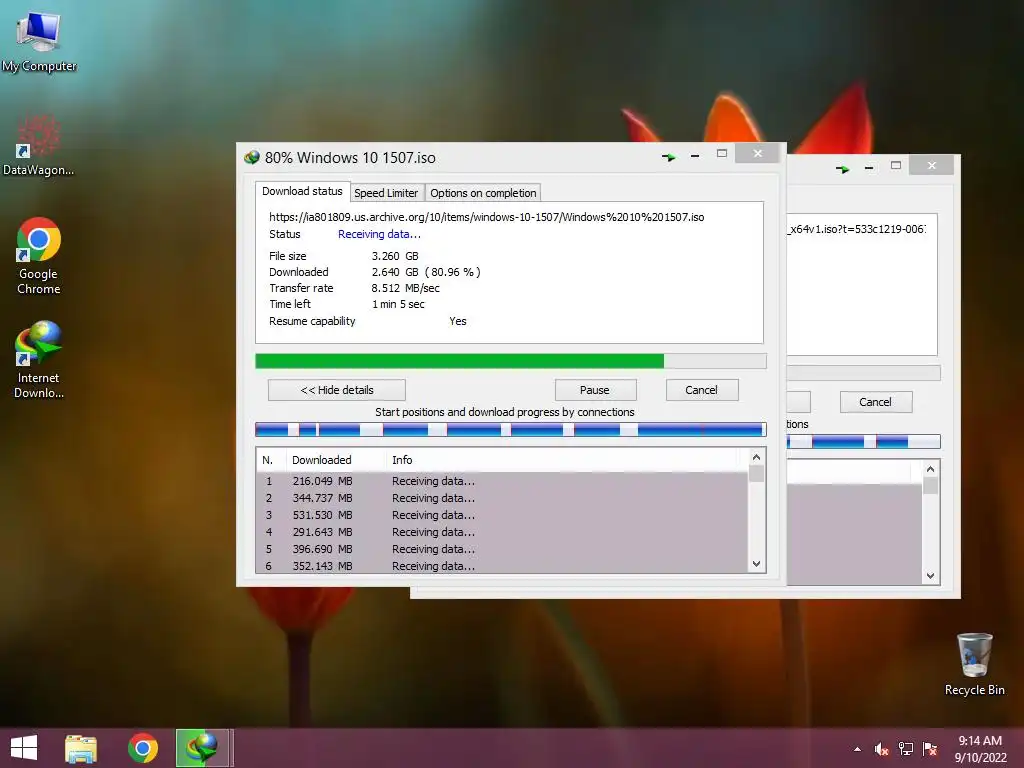The image size is (1024, 768).
Task: Click the Windows Start button
Action: (x=24, y=748)
